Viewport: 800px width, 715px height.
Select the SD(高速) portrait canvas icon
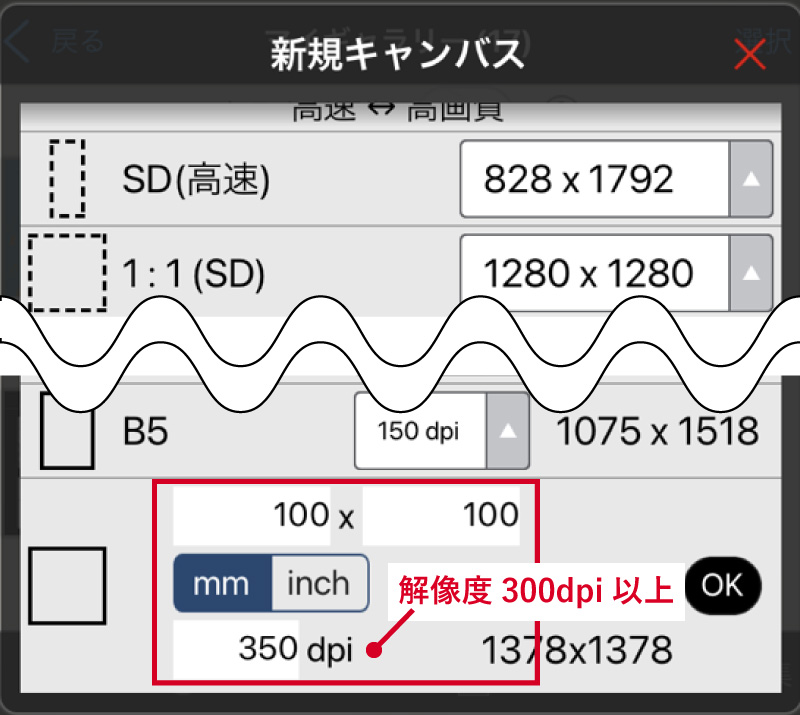(x=67, y=179)
